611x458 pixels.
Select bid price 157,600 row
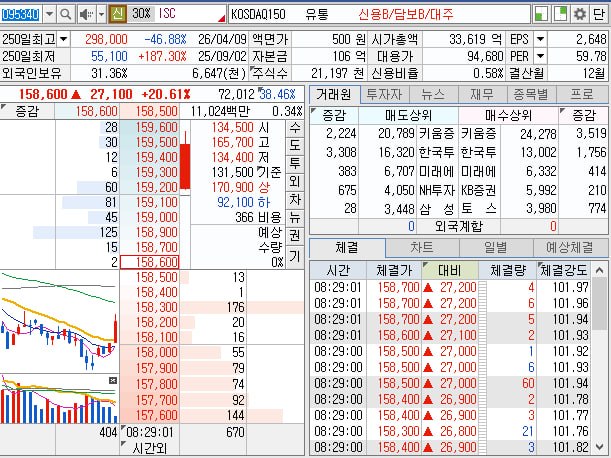pos(150,415)
